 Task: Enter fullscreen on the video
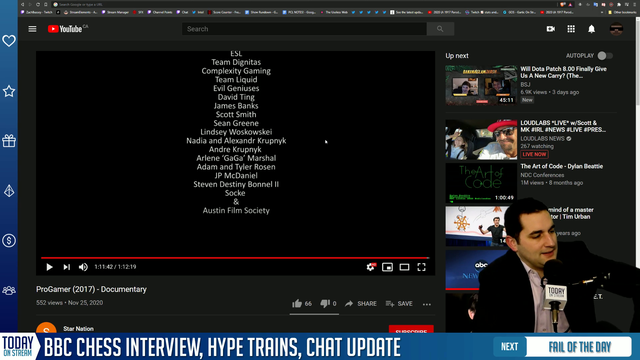pos(421,267)
